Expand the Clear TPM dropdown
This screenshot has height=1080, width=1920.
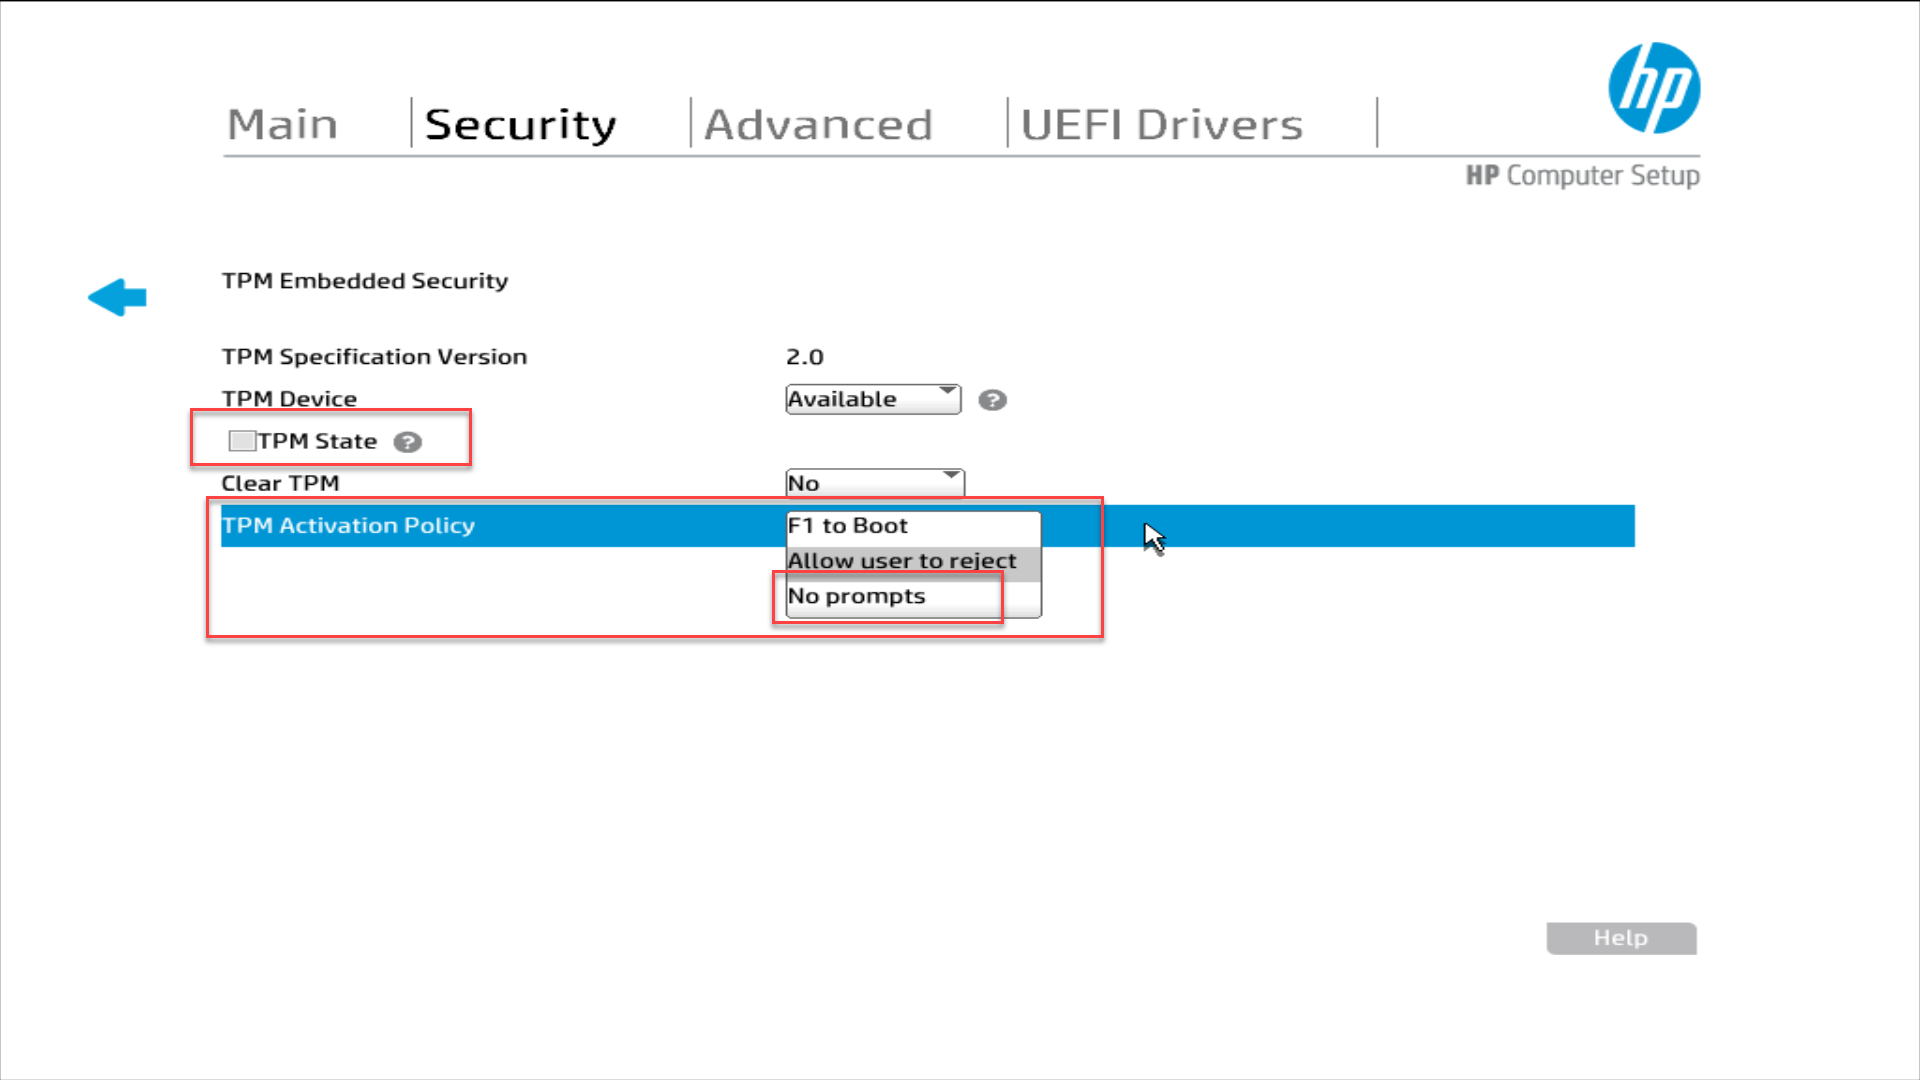875,483
